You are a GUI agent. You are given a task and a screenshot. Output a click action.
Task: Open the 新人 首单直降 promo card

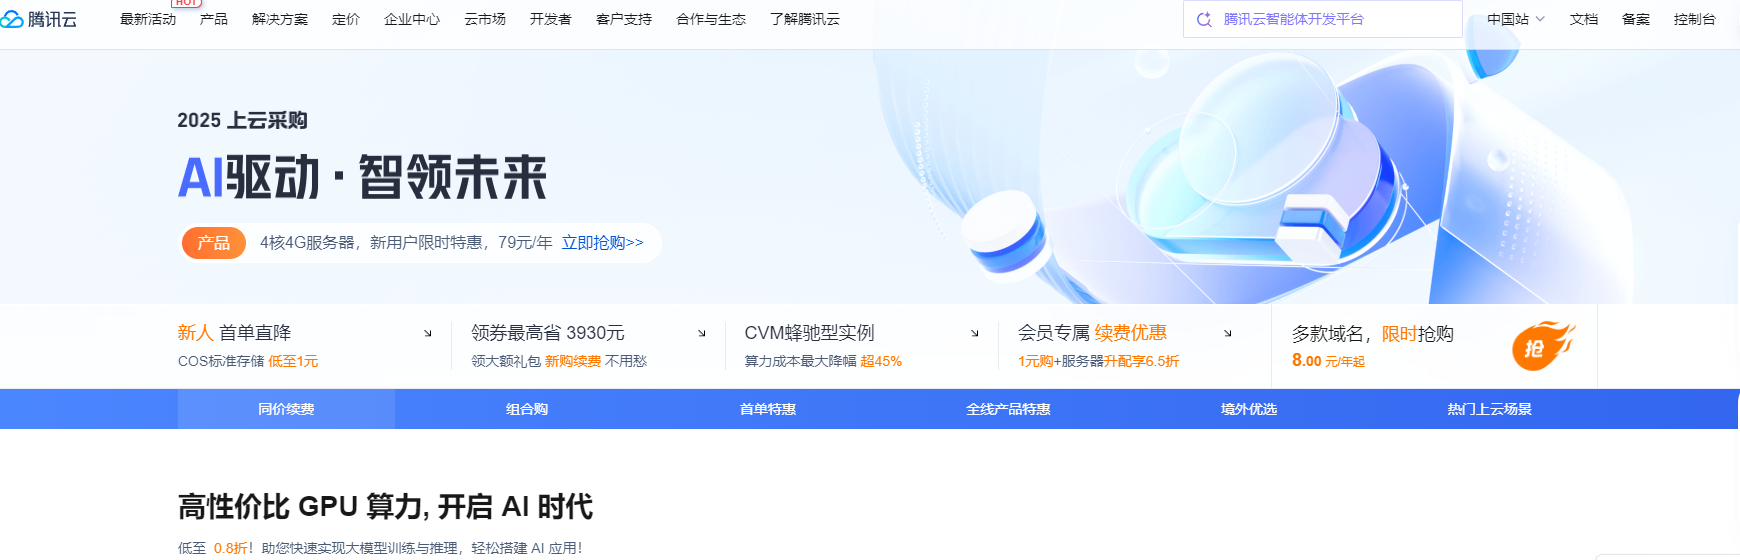[305, 346]
